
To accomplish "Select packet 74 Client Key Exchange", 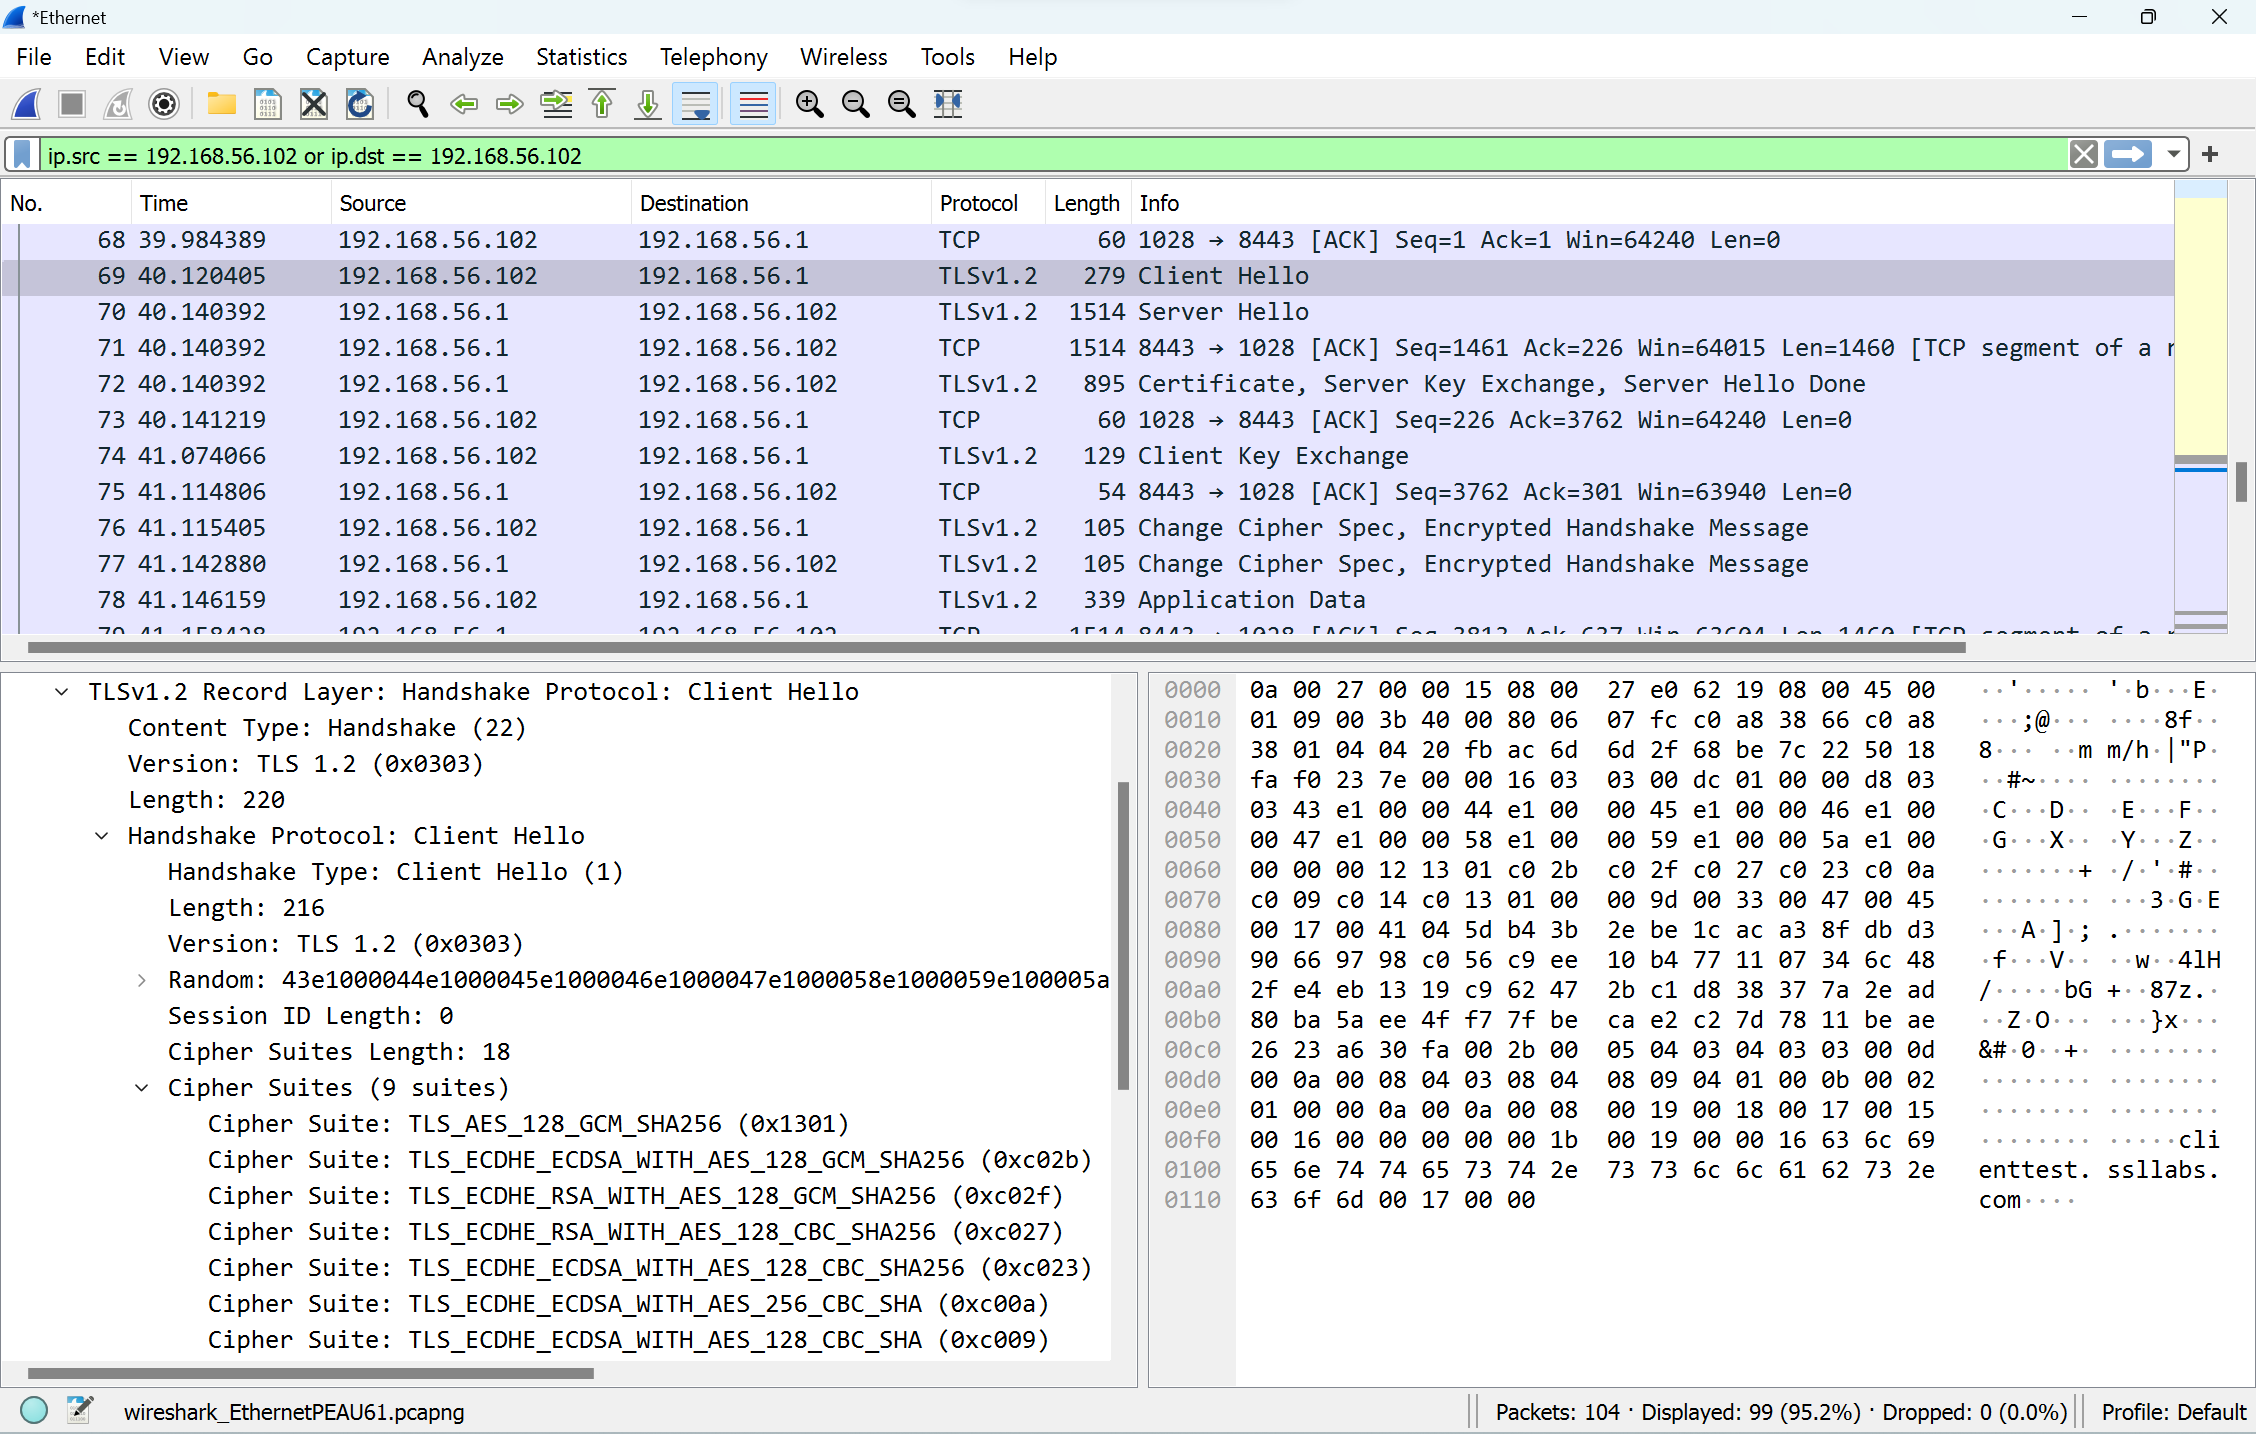I will (x=1088, y=456).
